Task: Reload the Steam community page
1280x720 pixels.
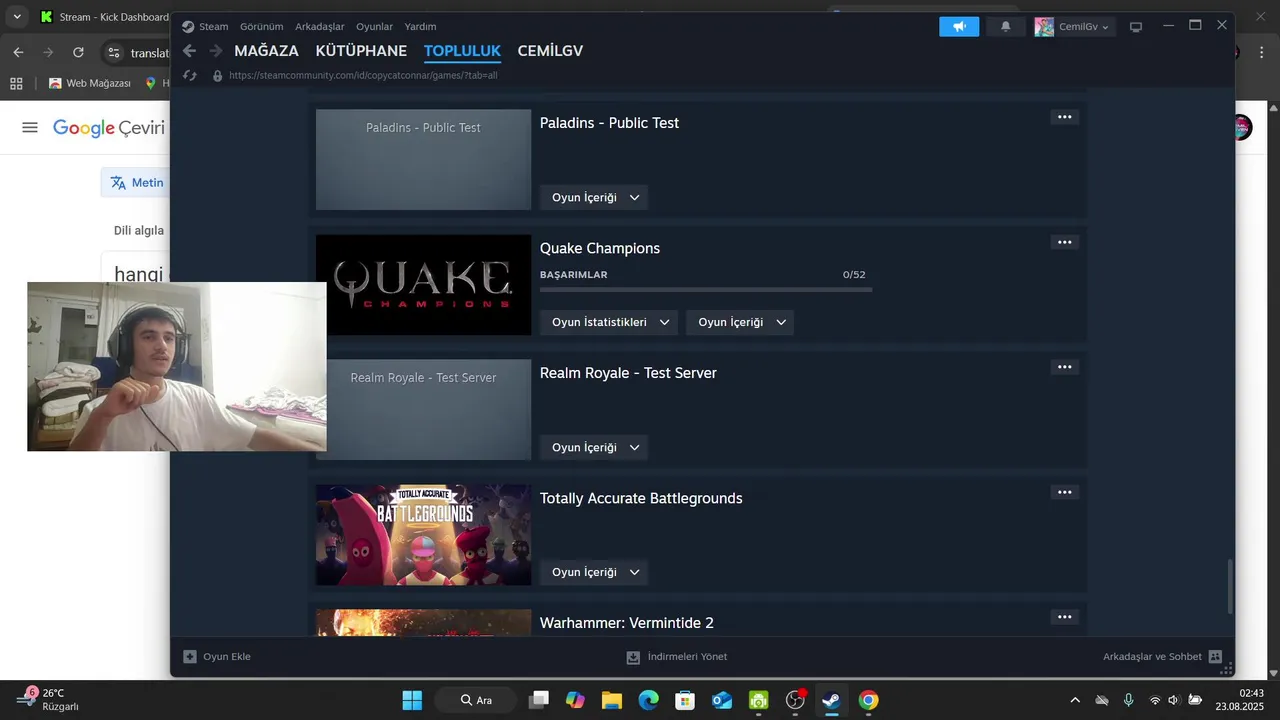Action: click(190, 75)
